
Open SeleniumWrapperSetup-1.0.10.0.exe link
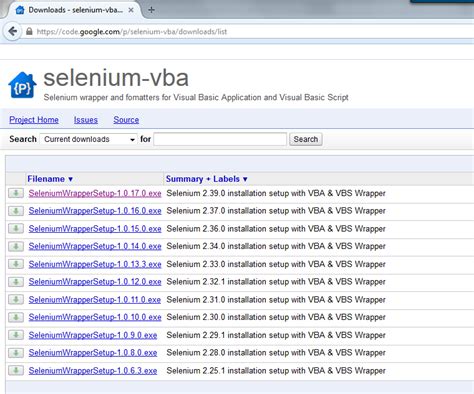tap(95, 317)
